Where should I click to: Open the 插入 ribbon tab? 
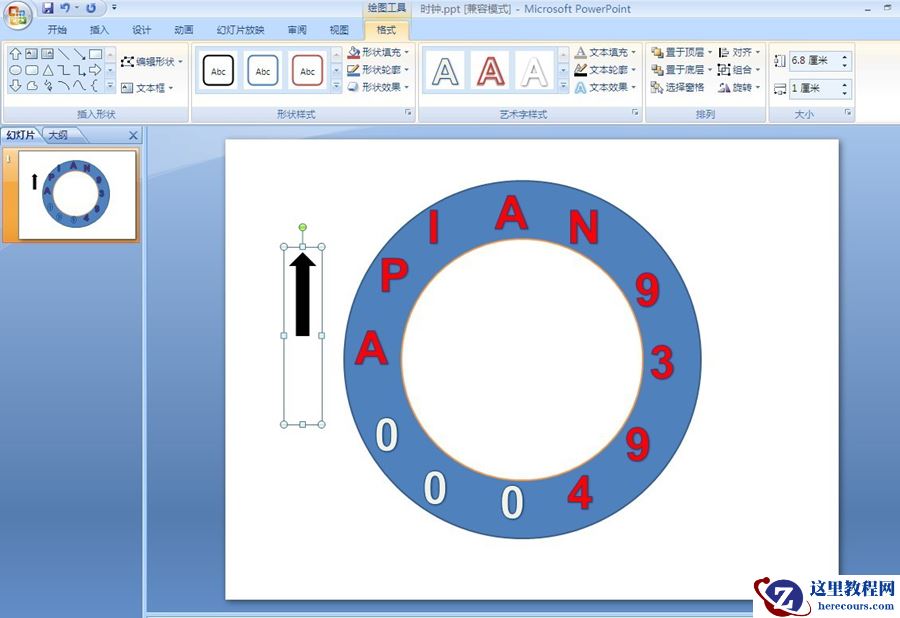99,30
